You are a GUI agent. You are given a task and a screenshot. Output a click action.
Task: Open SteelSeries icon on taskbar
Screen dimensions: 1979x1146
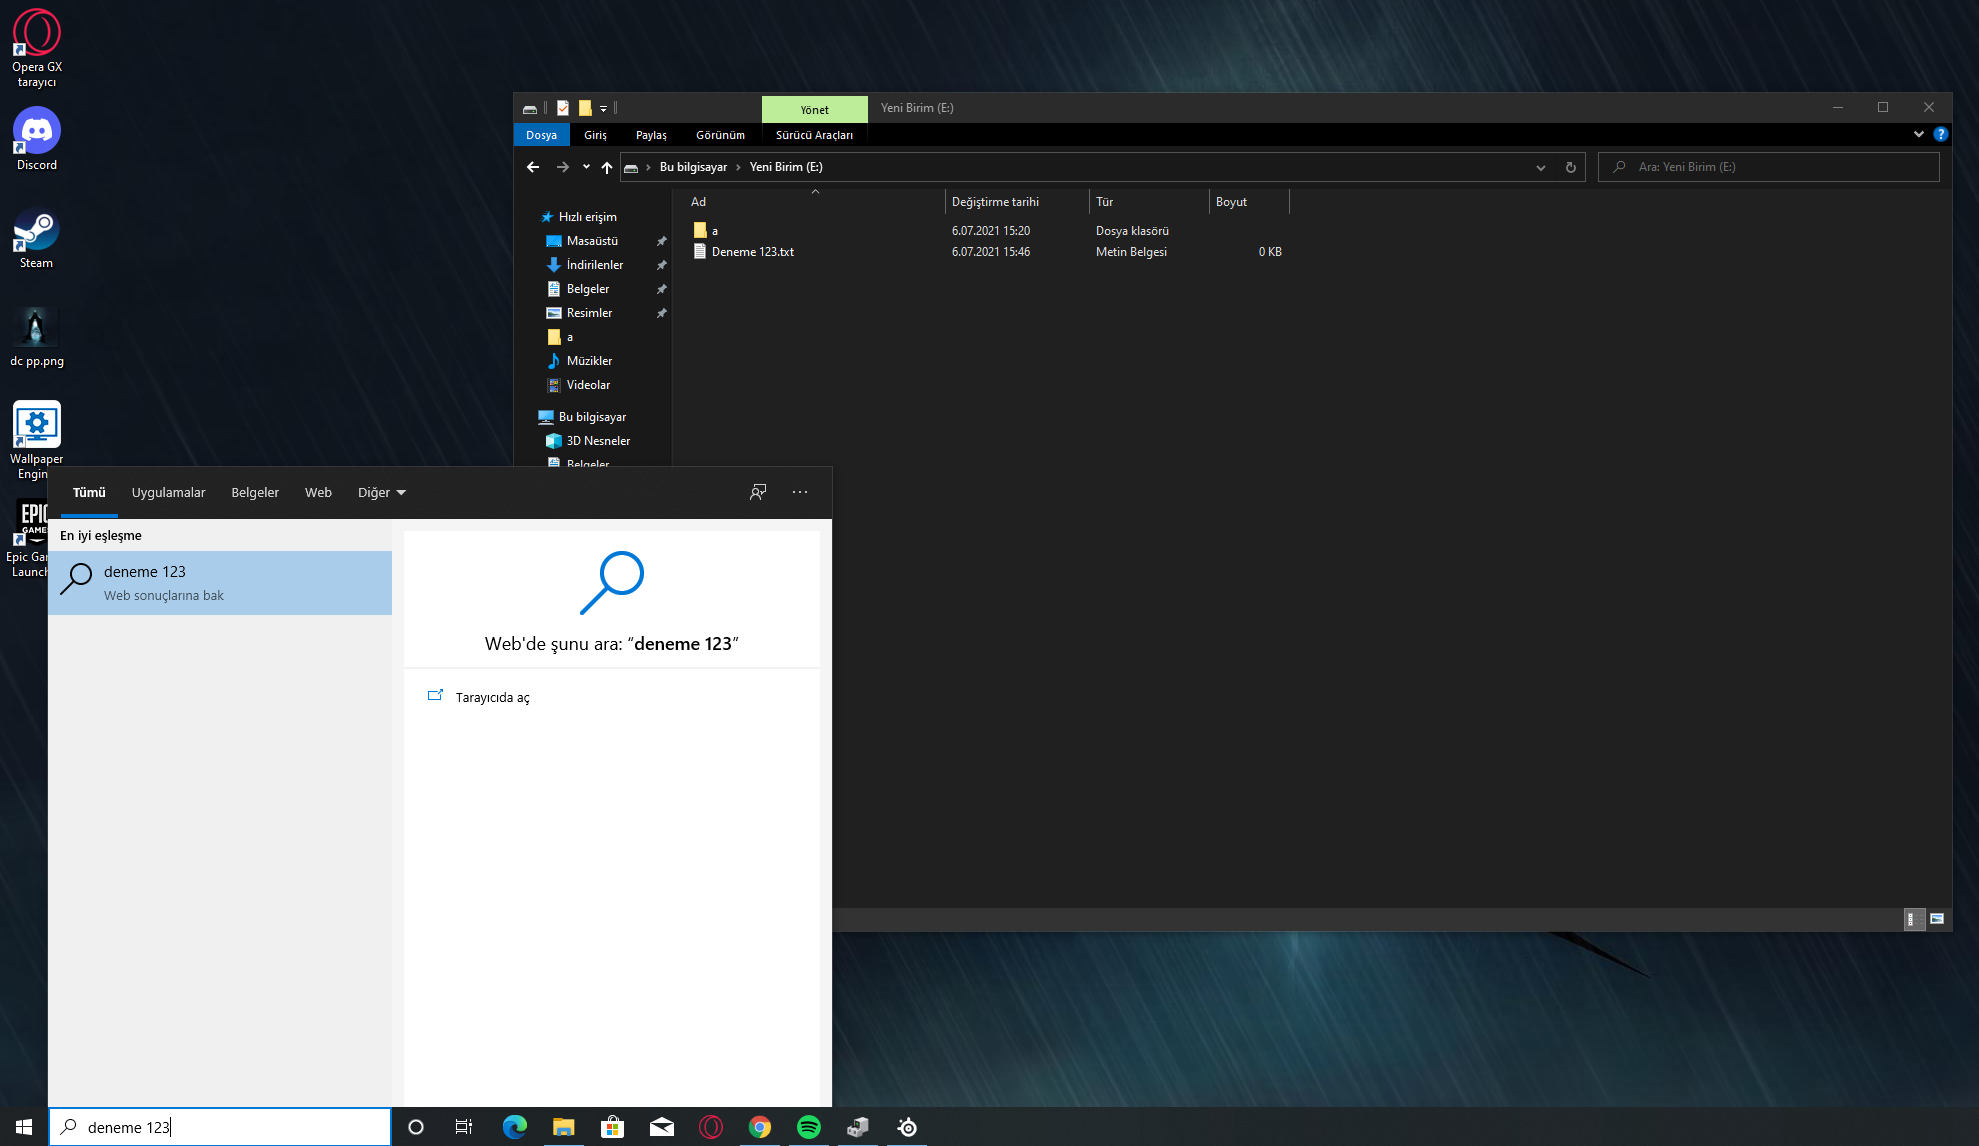tap(907, 1127)
